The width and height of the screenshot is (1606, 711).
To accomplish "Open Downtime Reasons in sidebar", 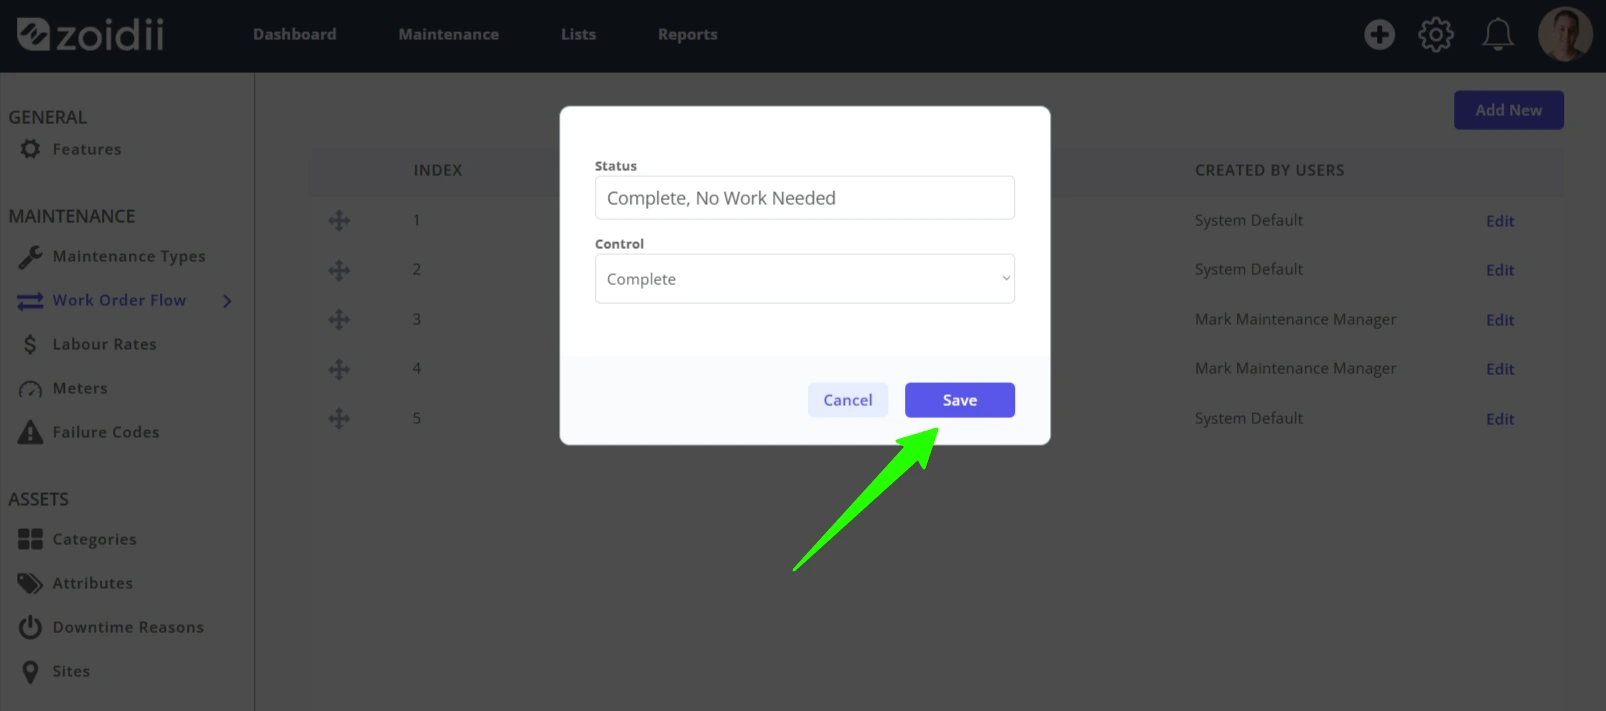I will pos(128,627).
